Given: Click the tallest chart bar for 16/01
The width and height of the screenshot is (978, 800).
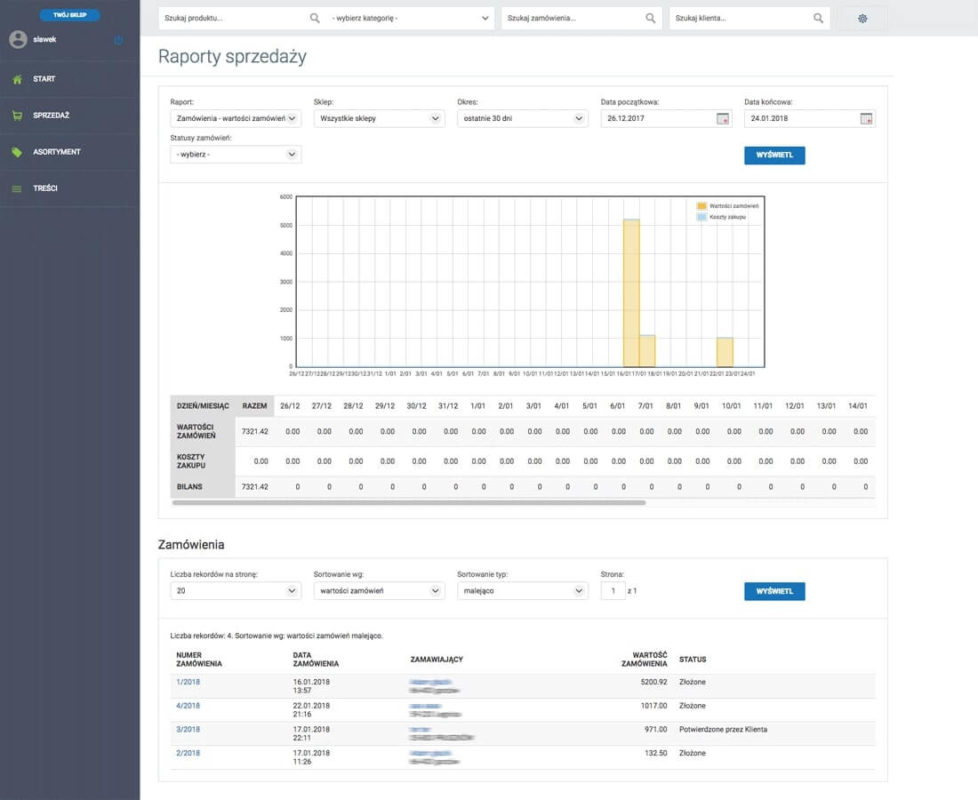Looking at the screenshot, I should (x=631, y=292).
